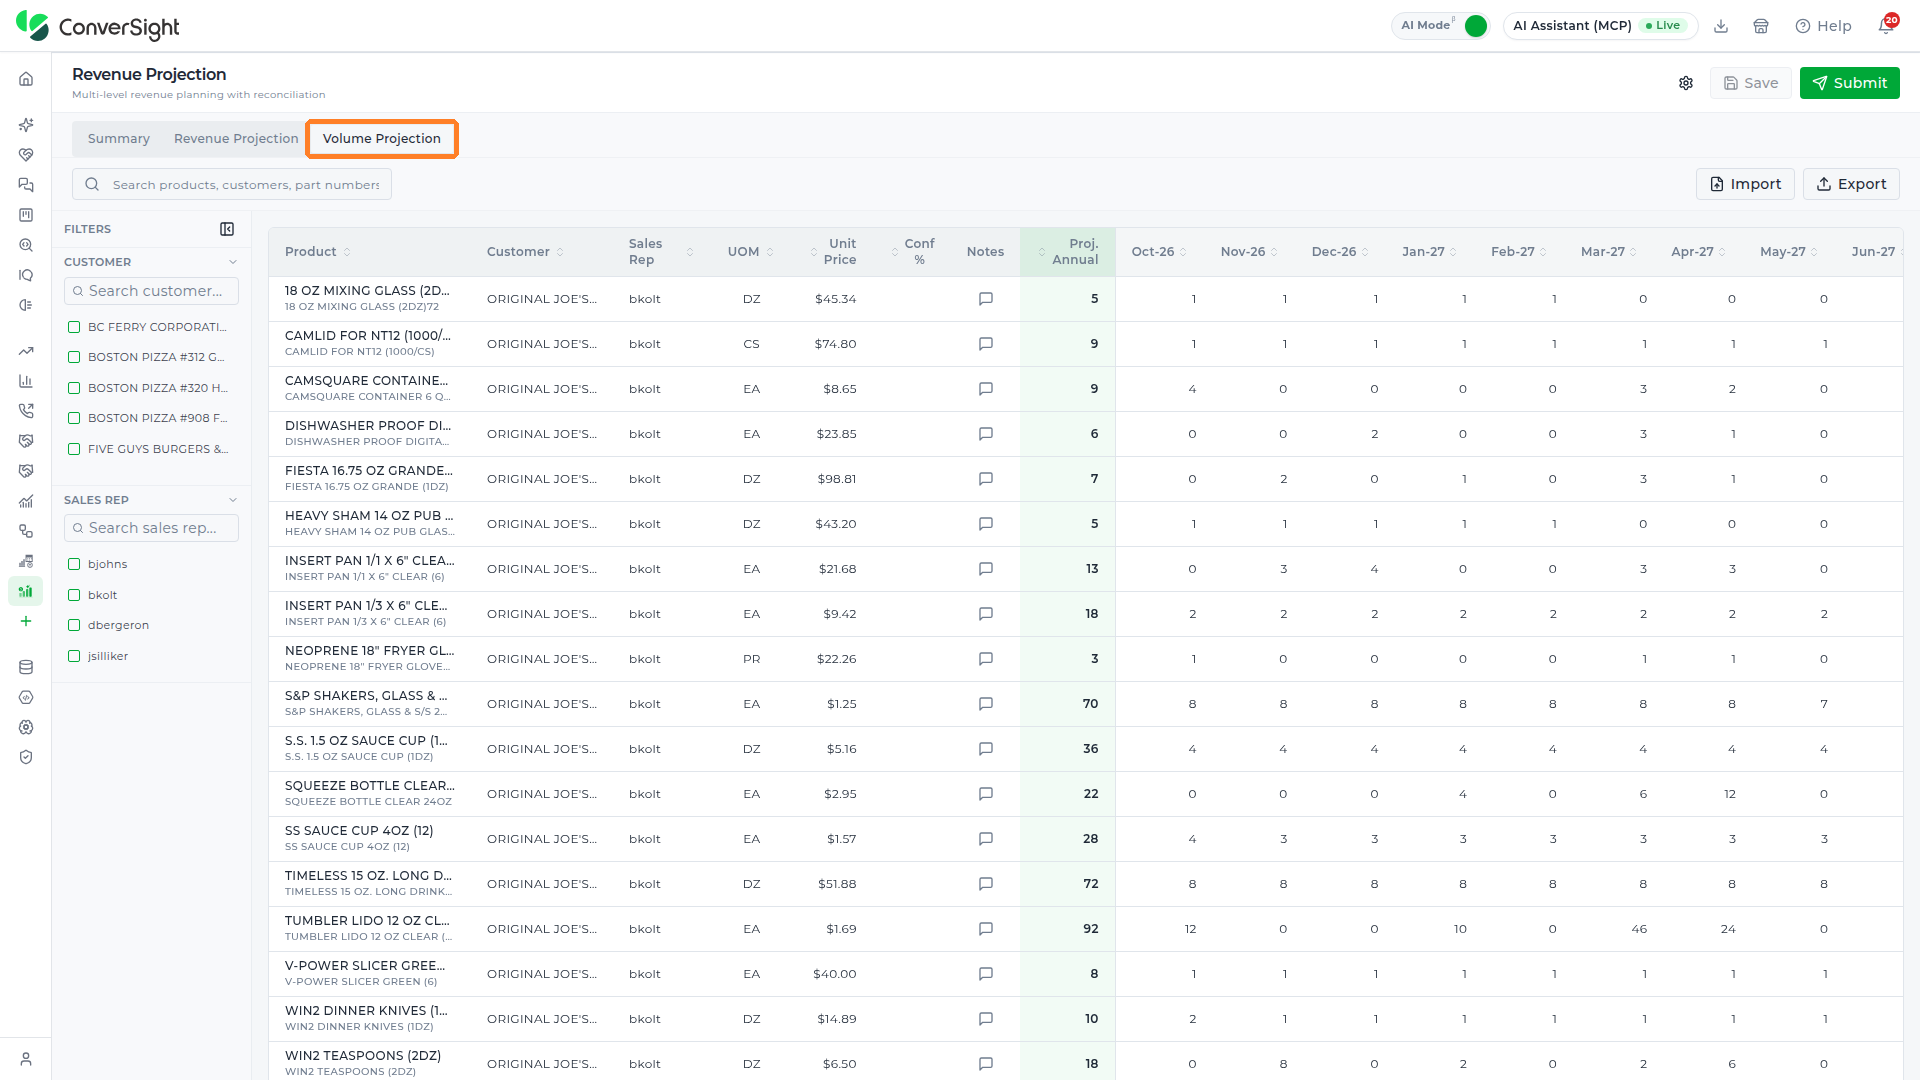Open the chat bubbles icon in the sidebar
The width and height of the screenshot is (1920, 1080).
tap(26, 185)
